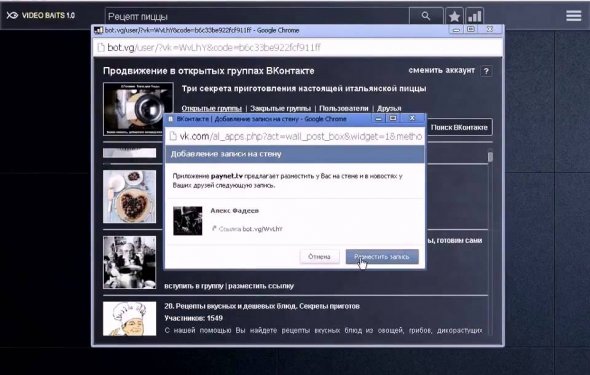590x375 pixels.
Task: Click the heading Продвижение в открытых группах ВКонтакте
Action: [x=209, y=71]
